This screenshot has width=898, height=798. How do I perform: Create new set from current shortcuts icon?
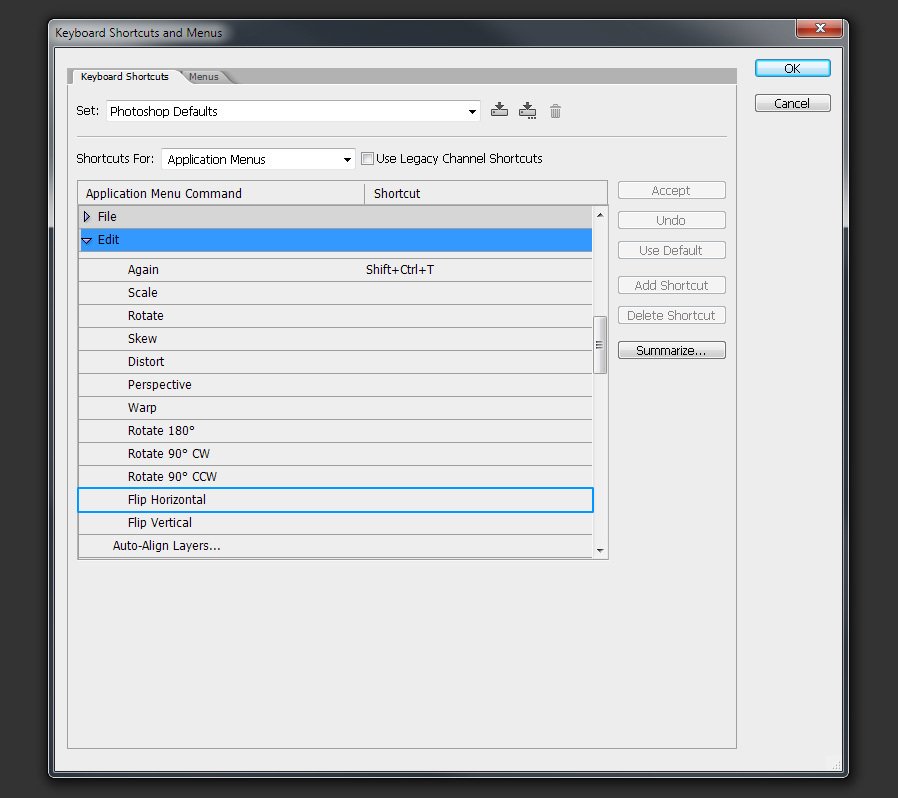pos(527,110)
